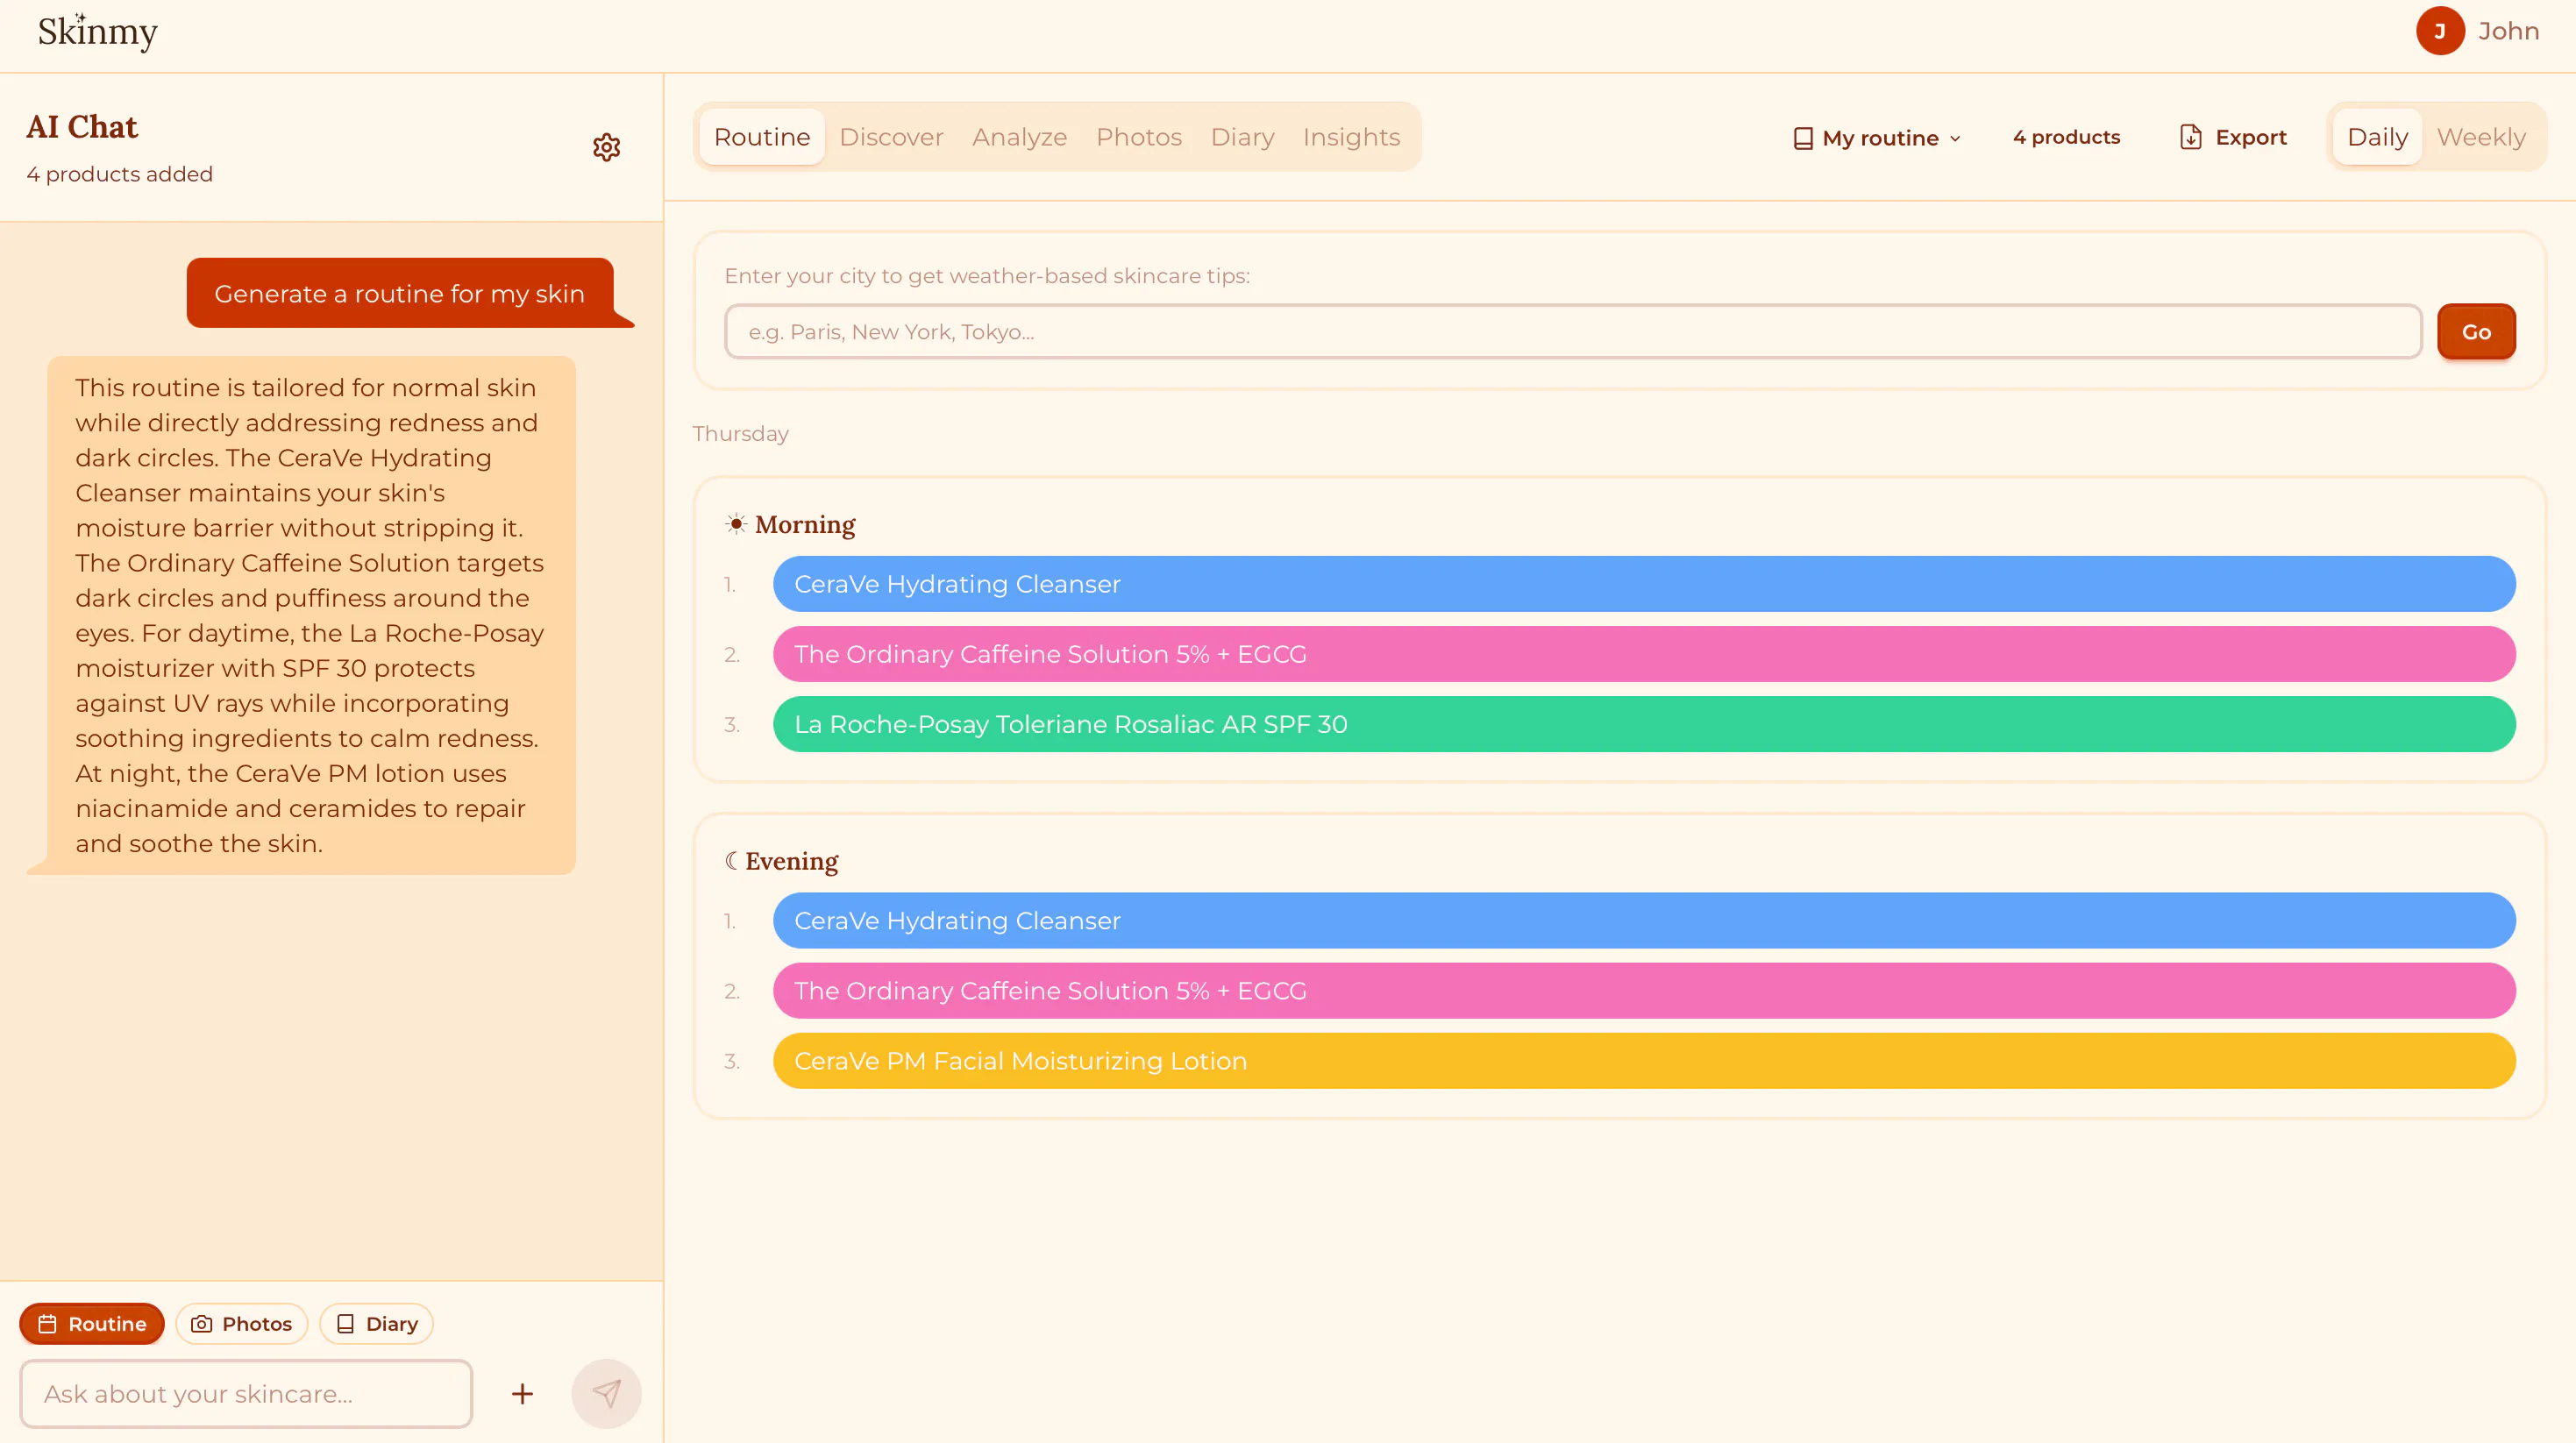
Task: Click the Skinmy logo
Action: tap(97, 32)
